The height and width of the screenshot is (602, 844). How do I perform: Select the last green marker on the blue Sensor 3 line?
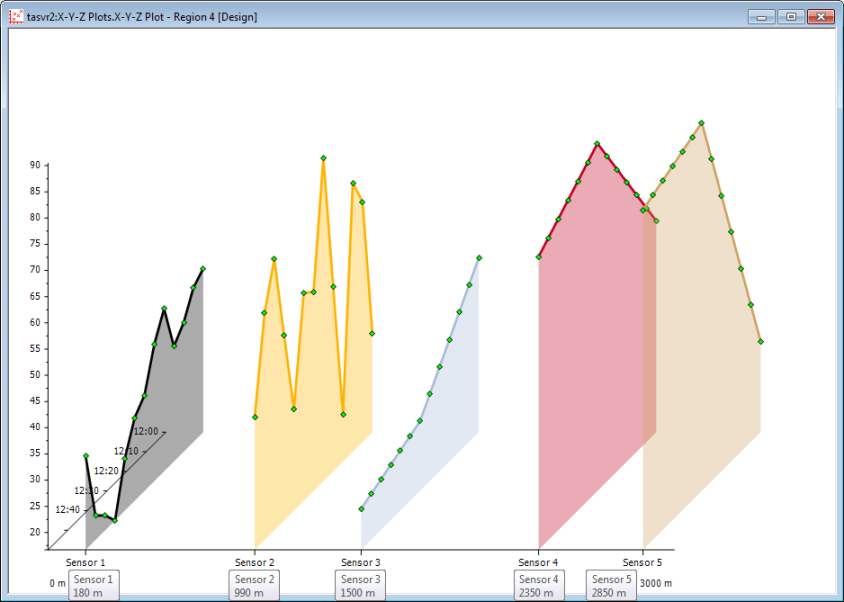pos(479,258)
